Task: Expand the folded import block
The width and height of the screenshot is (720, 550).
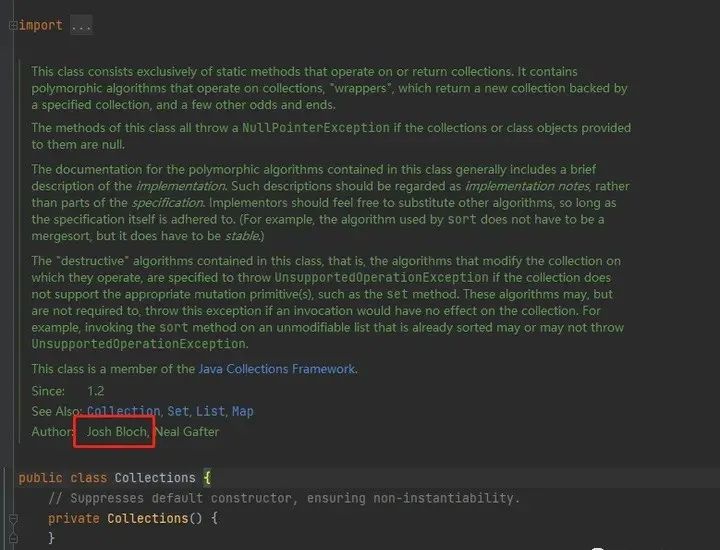Action: pos(13,25)
